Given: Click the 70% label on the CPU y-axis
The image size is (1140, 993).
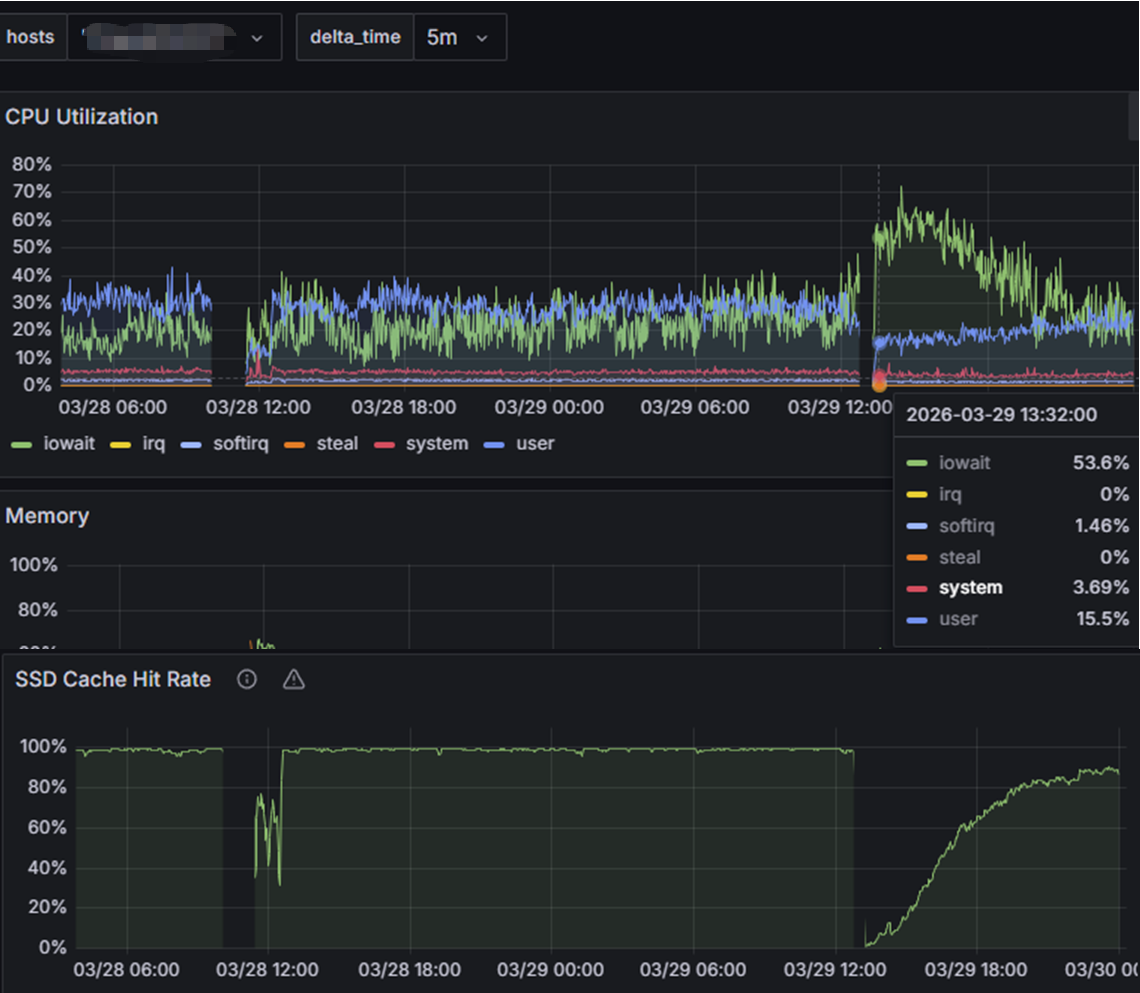Looking at the screenshot, I should click(32, 191).
